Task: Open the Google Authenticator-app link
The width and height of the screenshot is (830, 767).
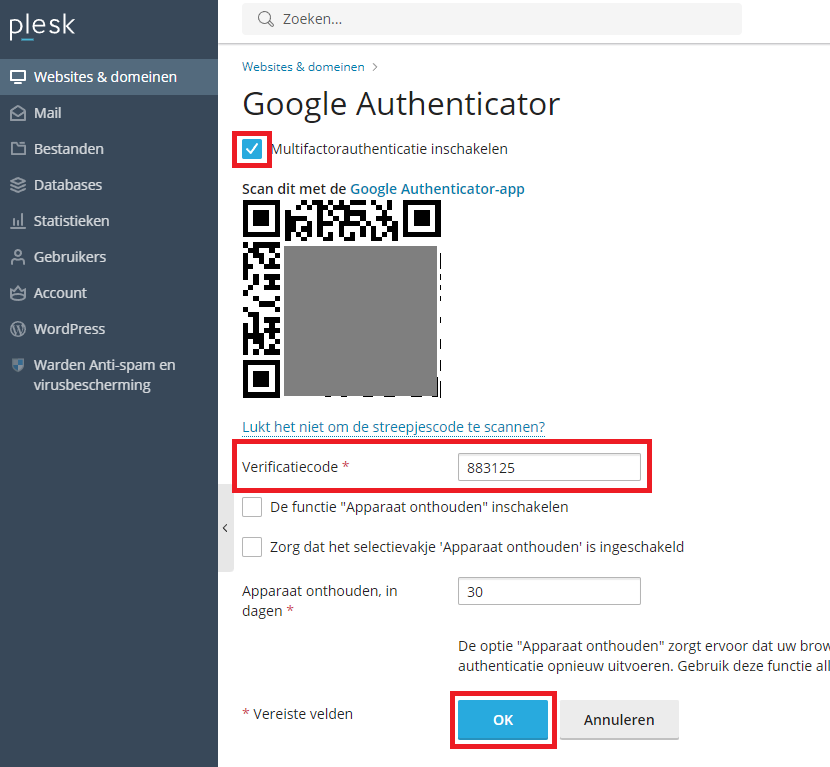Action: (x=437, y=189)
